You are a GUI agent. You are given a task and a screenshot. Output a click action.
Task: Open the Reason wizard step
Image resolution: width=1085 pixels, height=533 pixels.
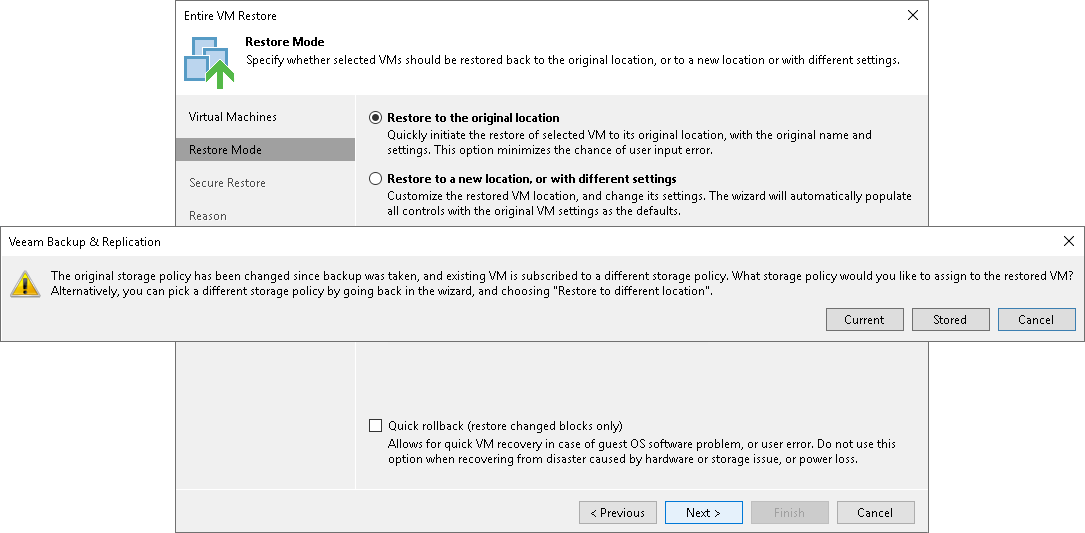(x=208, y=216)
